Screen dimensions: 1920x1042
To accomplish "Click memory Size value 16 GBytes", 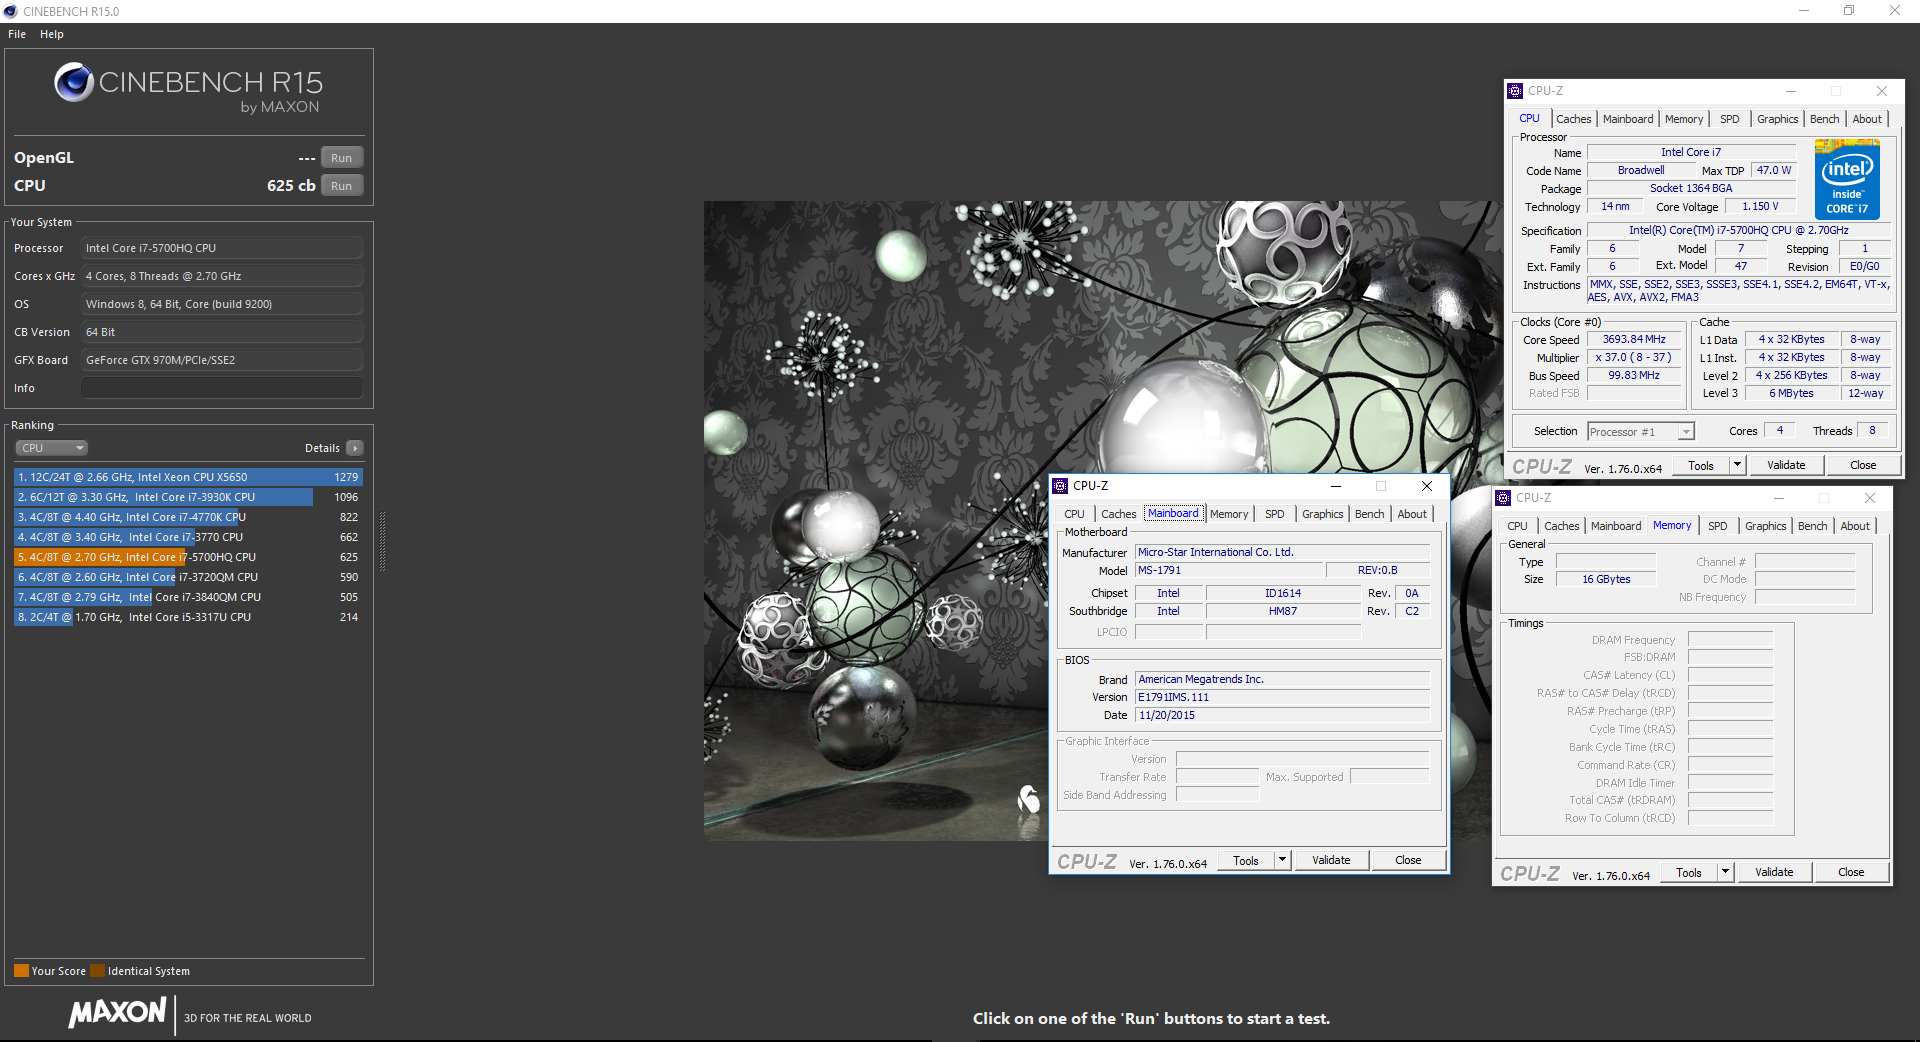I will coord(1606,579).
